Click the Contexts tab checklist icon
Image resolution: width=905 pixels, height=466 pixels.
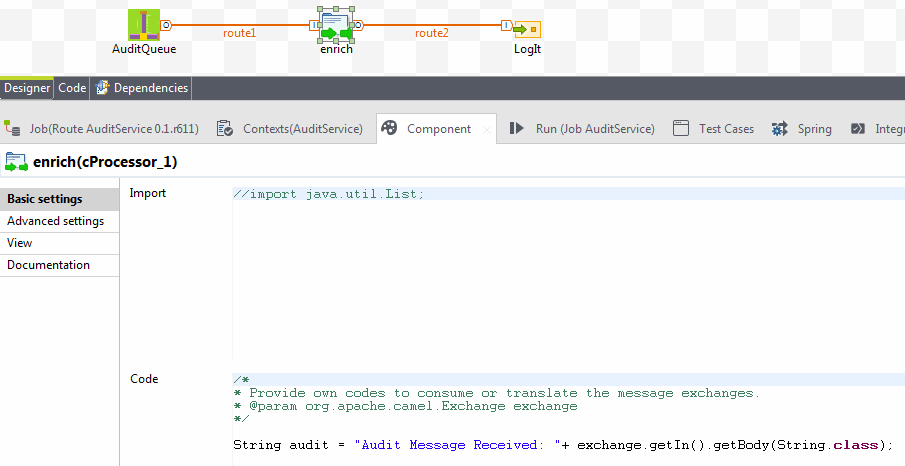coord(225,128)
